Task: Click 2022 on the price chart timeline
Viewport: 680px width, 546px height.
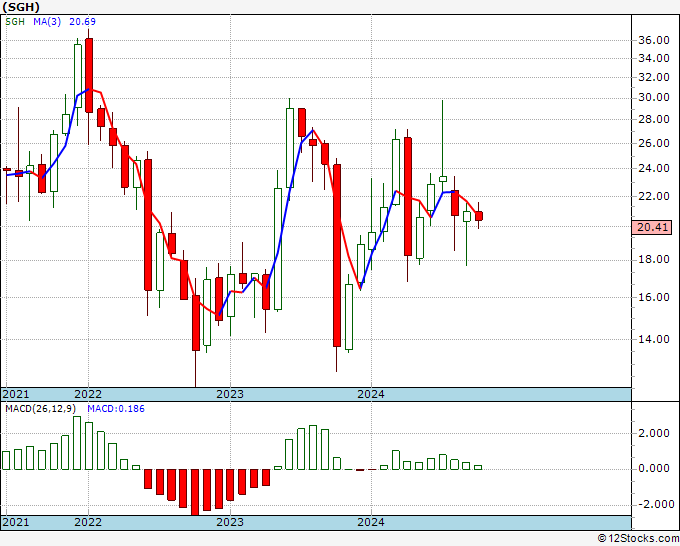Action: (88, 394)
